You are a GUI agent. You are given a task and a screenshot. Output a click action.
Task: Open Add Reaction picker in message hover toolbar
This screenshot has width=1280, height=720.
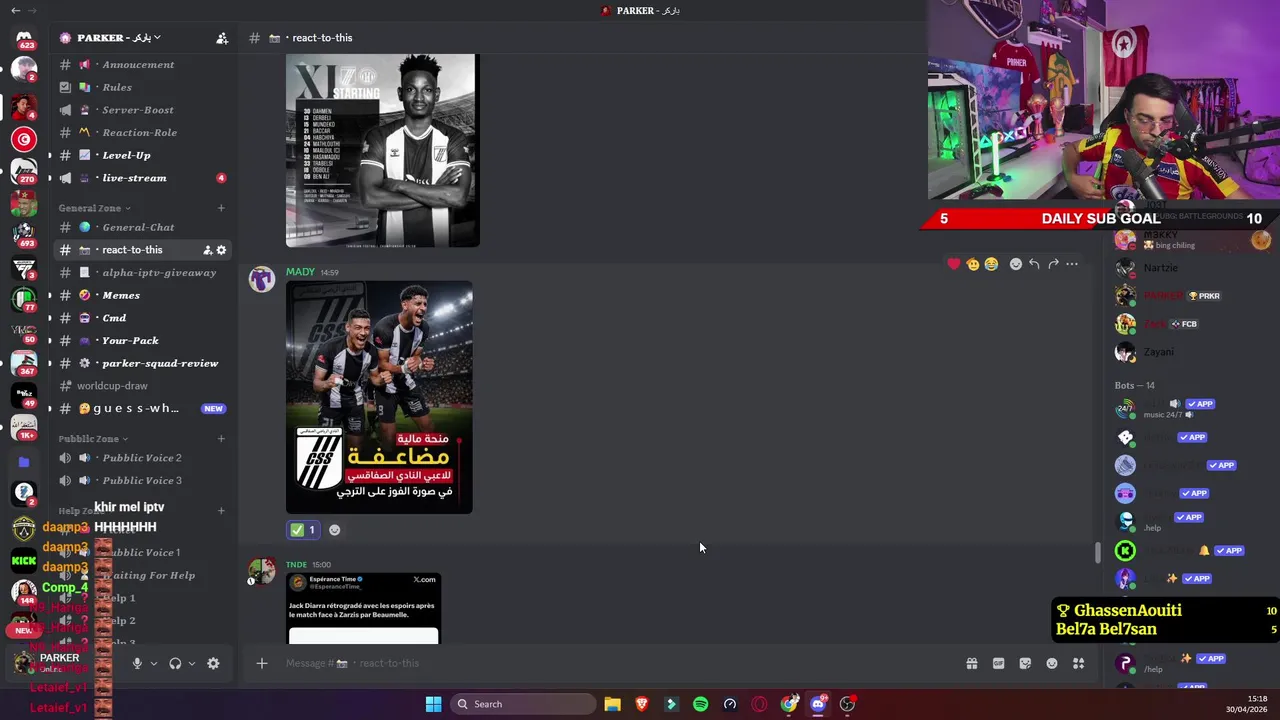(x=1016, y=264)
